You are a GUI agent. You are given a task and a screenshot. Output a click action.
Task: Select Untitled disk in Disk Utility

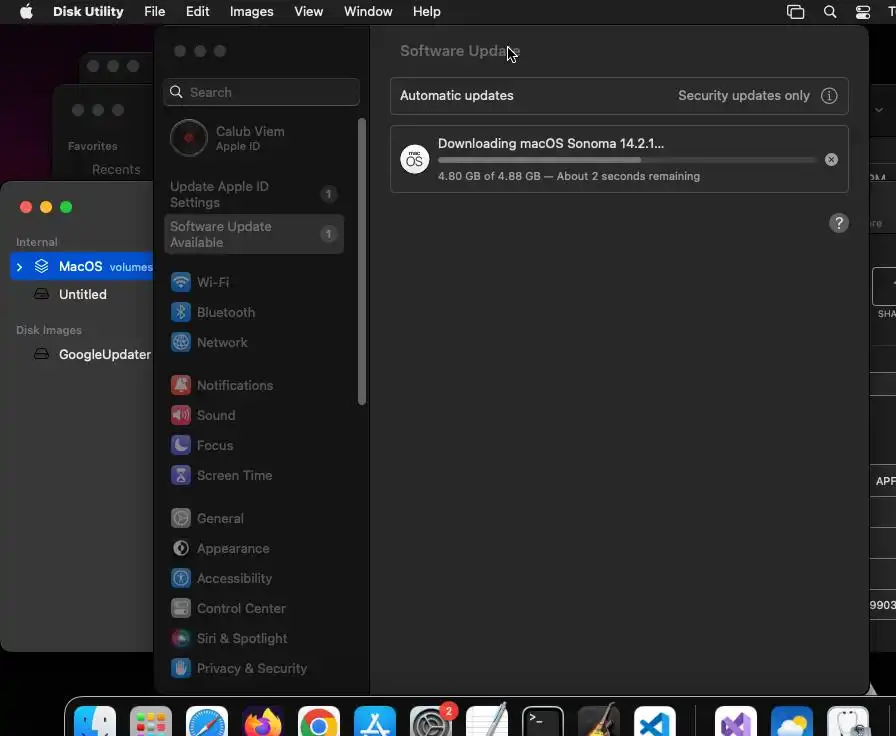pyautogui.click(x=82, y=294)
